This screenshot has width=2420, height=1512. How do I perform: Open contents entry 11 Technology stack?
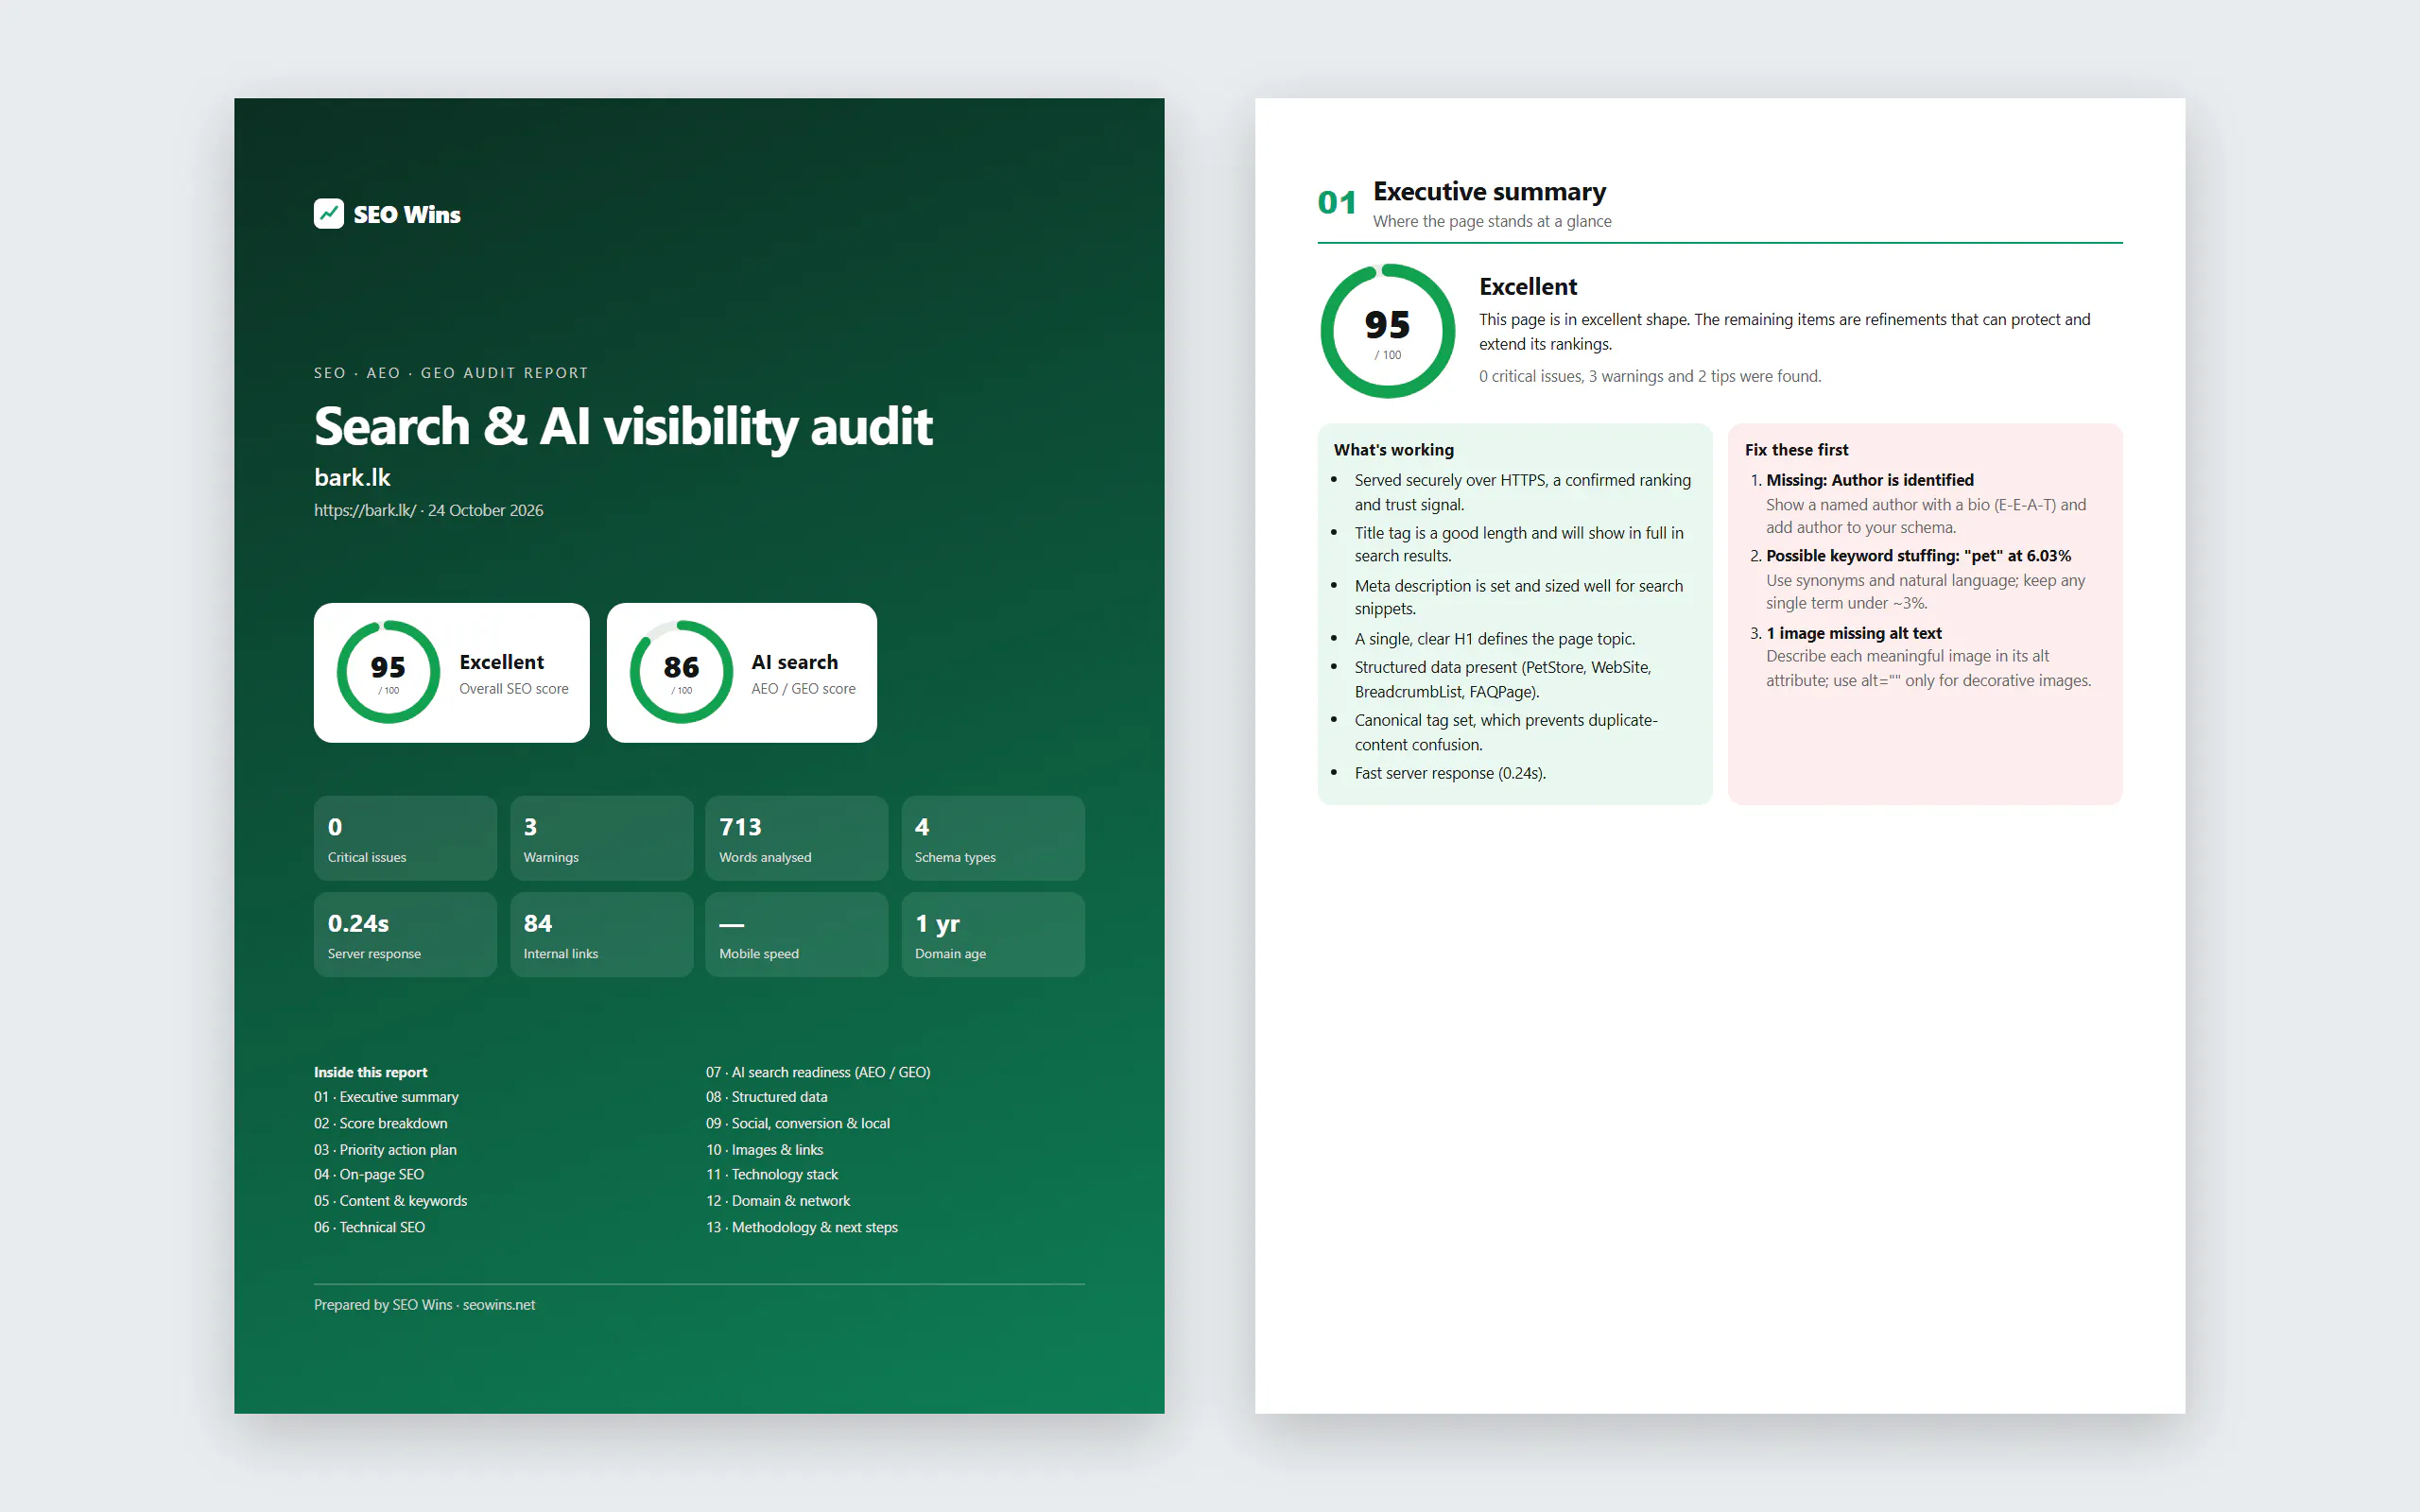click(x=772, y=1174)
